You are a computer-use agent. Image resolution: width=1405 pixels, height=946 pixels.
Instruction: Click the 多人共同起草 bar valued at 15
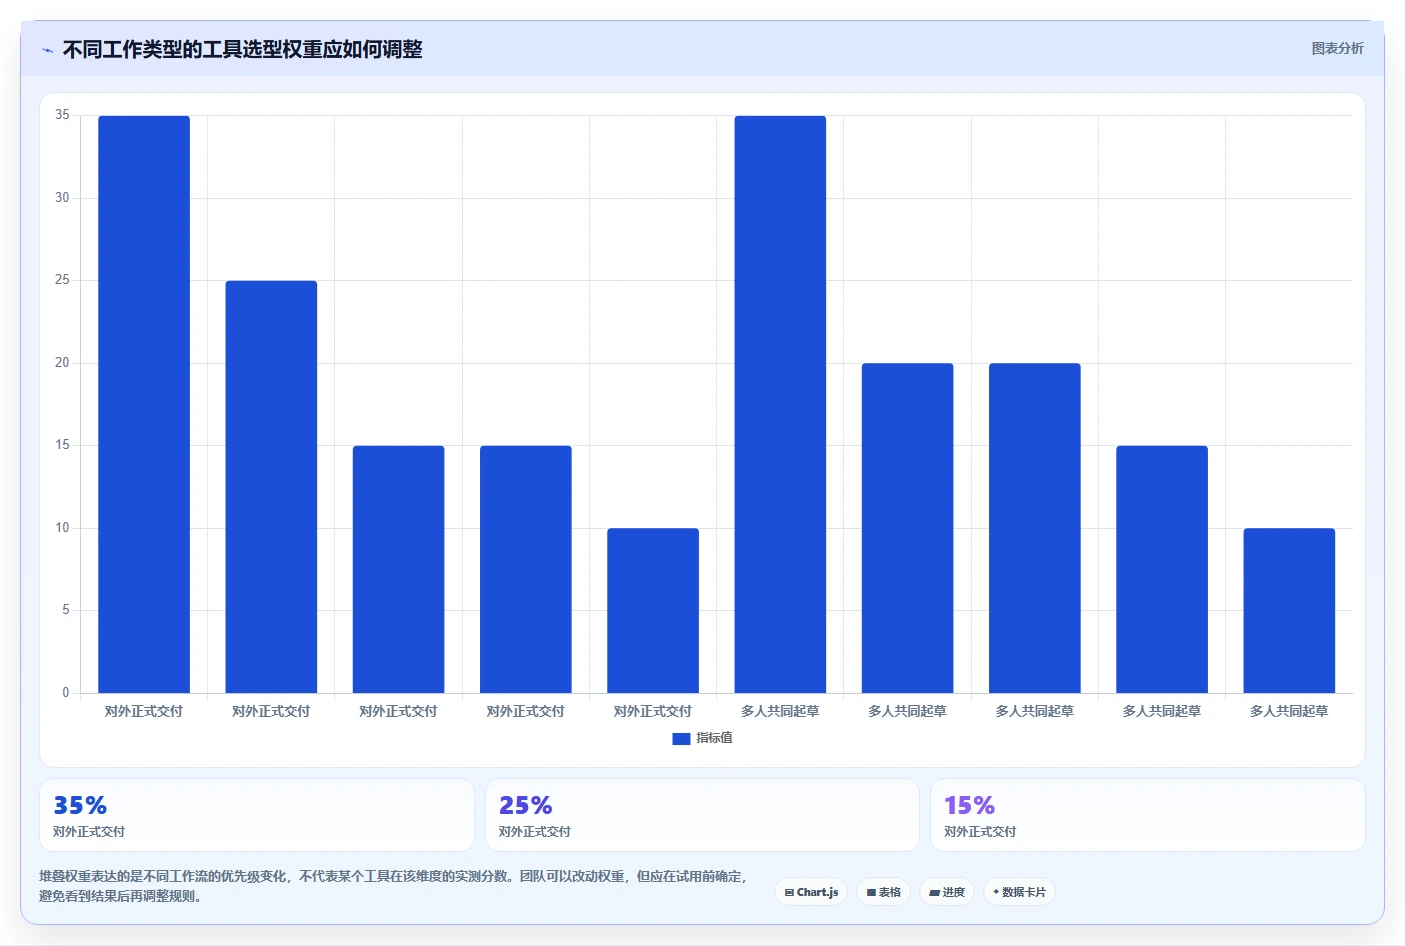point(1162,569)
